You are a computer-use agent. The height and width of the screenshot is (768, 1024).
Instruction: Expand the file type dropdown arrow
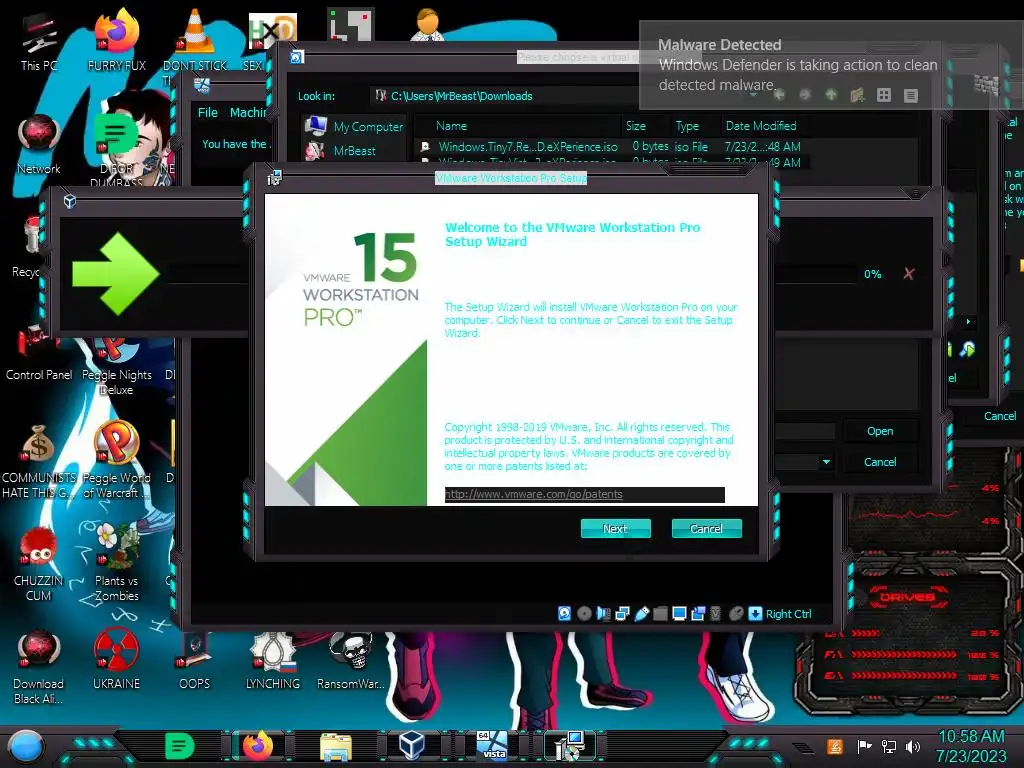pyautogui.click(x=826, y=462)
